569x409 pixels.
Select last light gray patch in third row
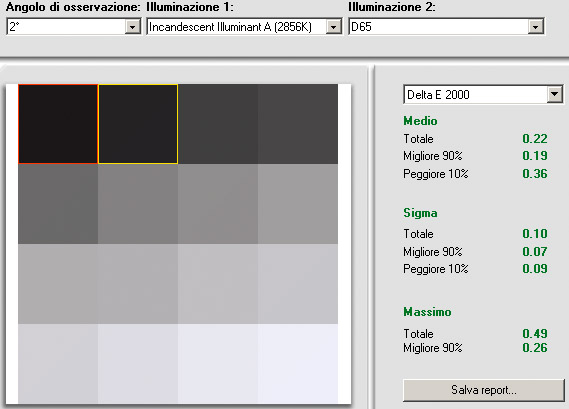click(298, 284)
